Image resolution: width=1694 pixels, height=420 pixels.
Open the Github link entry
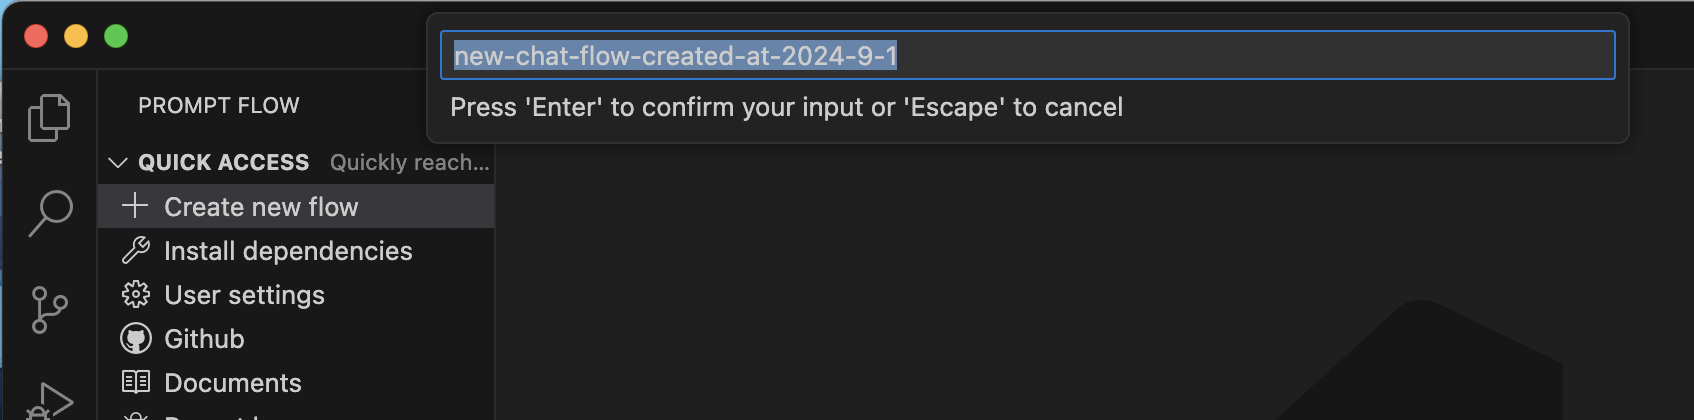click(204, 339)
